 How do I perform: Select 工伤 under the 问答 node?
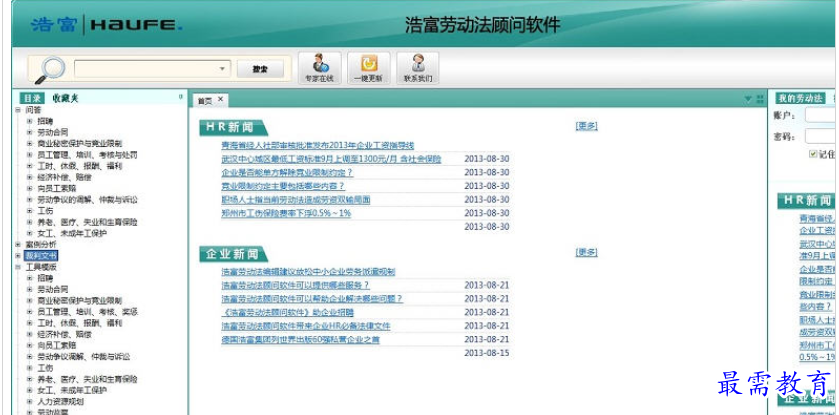(x=45, y=211)
